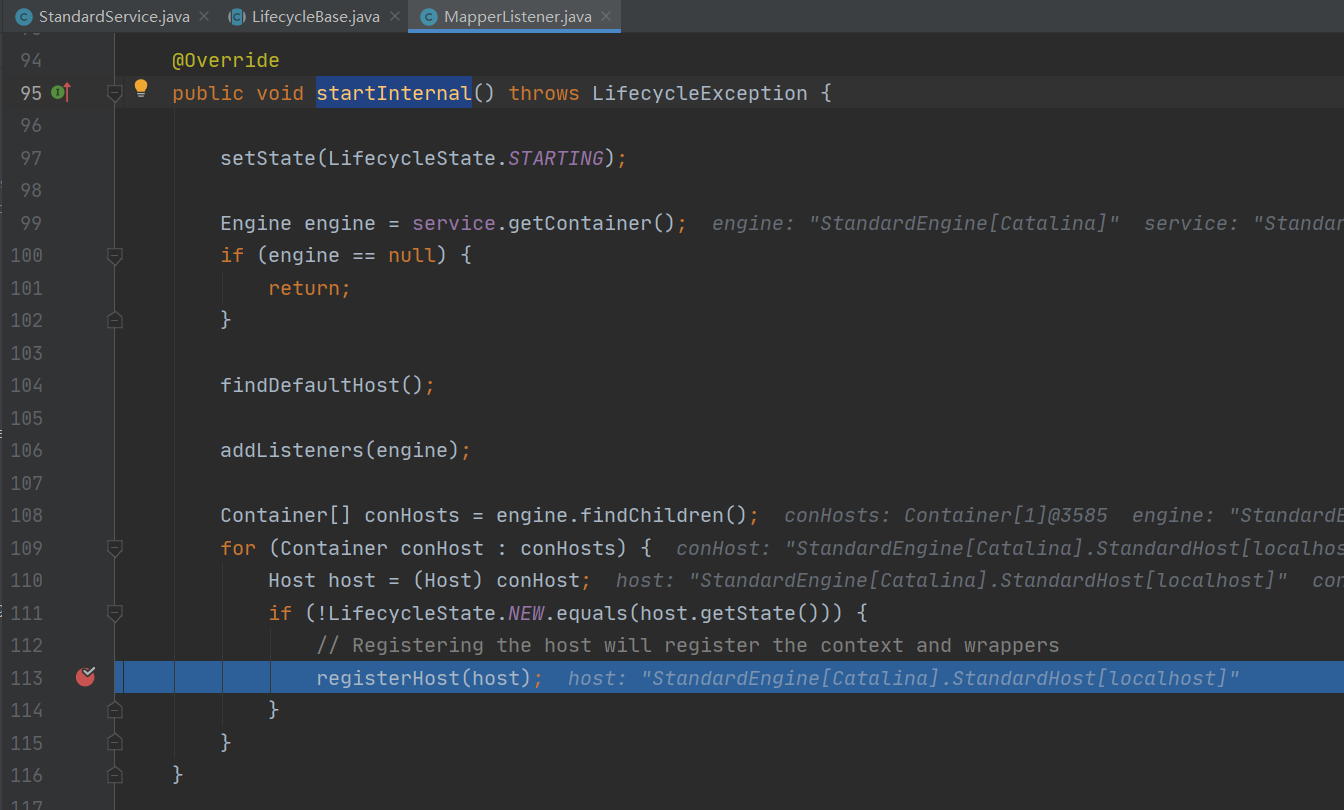This screenshot has height=810, width=1344.
Task: Click the fold end marker on line 114
Action: (114, 710)
